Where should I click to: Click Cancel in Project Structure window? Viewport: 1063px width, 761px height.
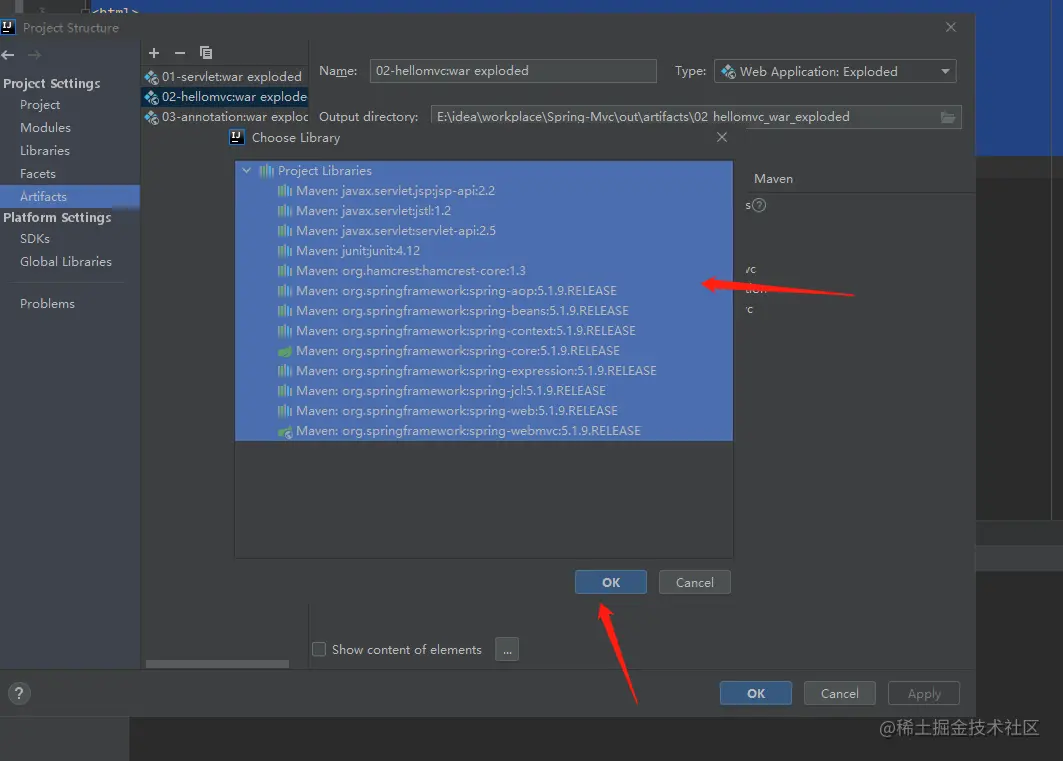(x=840, y=693)
